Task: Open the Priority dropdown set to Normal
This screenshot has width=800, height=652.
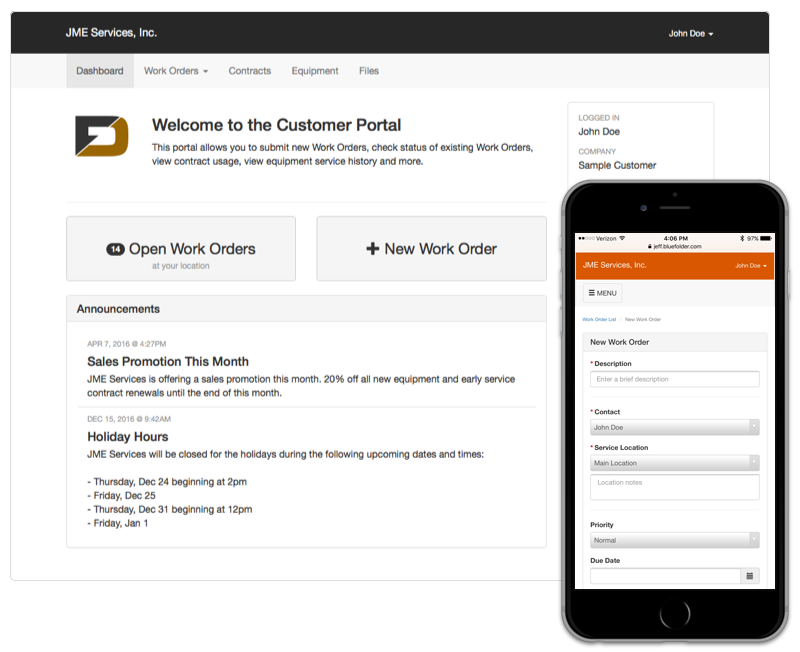Action: coord(674,540)
